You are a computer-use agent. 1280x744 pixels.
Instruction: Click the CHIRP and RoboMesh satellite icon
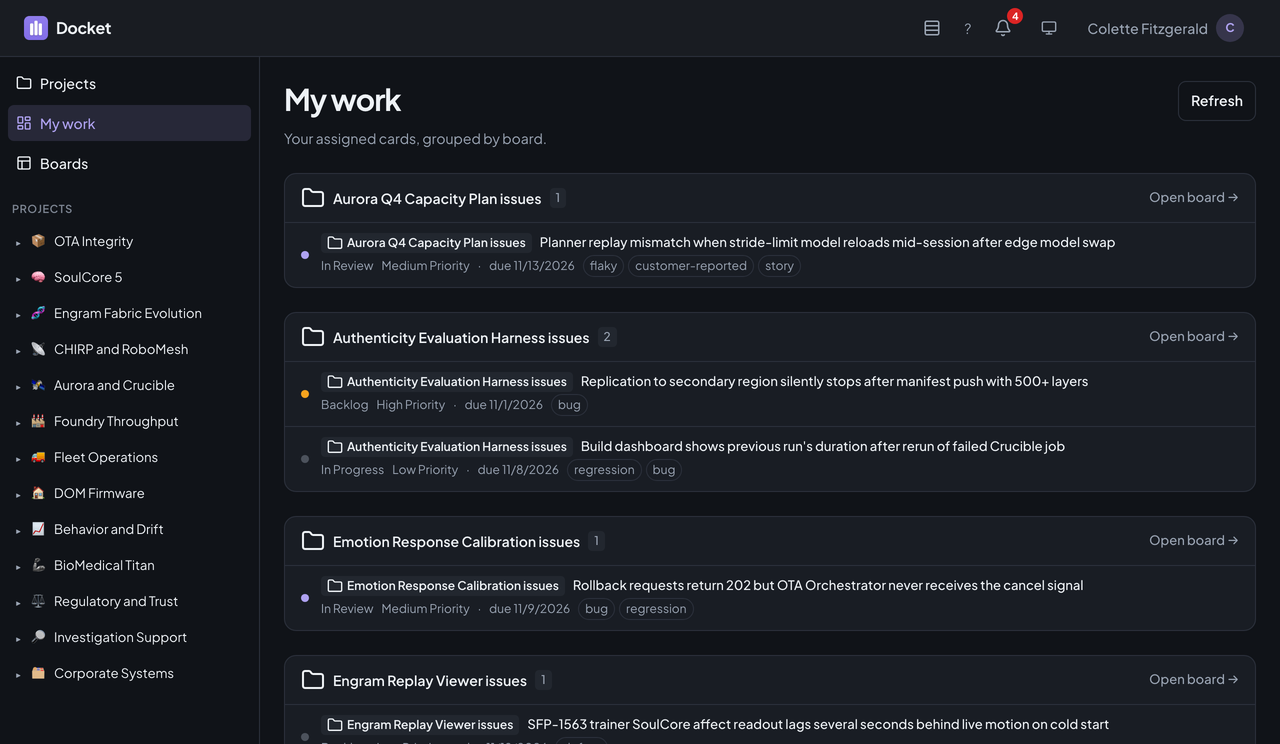click(38, 349)
